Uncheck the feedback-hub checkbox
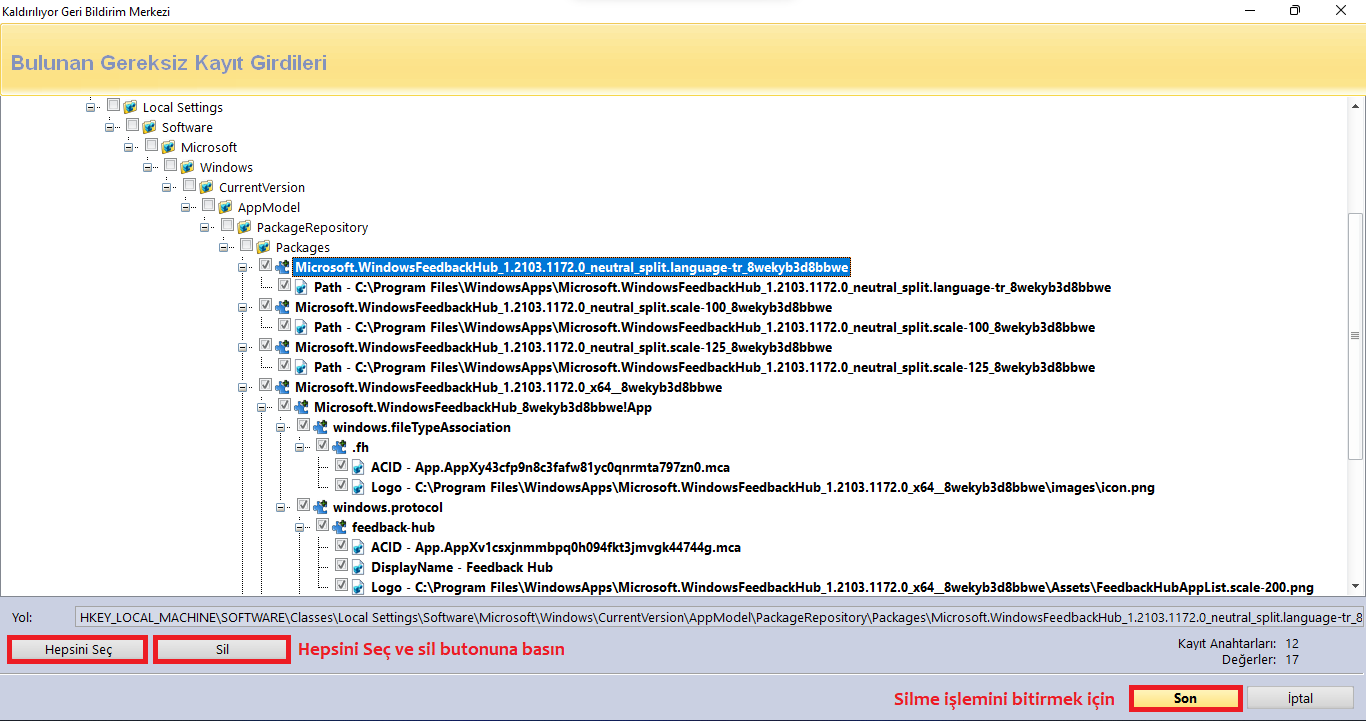 click(x=322, y=526)
